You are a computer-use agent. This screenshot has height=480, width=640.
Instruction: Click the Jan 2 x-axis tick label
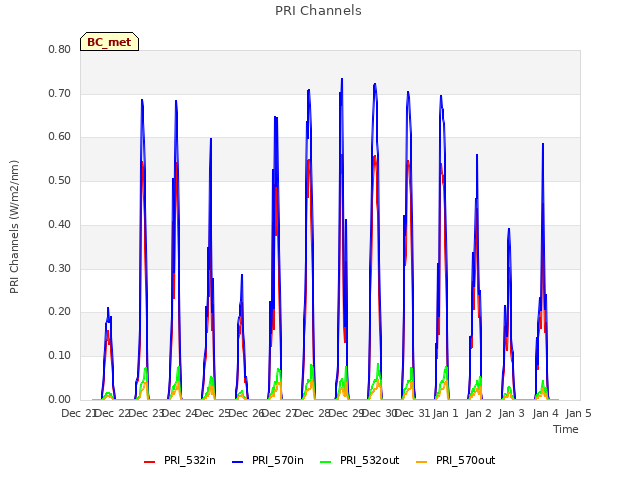pyautogui.click(x=479, y=413)
